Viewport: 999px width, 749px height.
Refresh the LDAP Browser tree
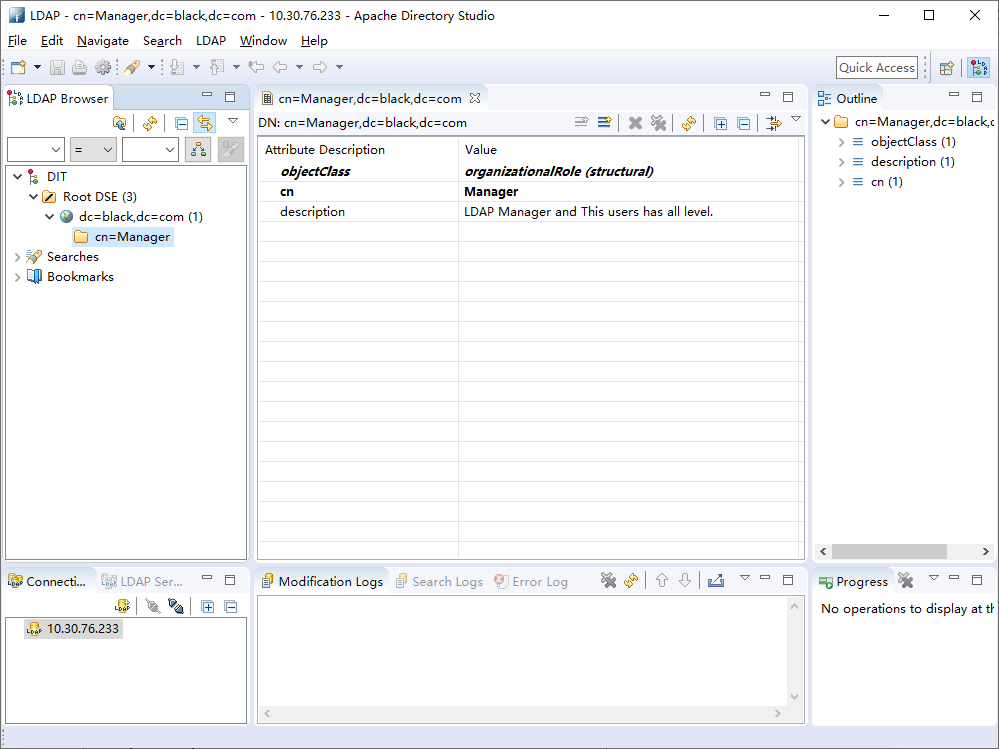pos(150,123)
